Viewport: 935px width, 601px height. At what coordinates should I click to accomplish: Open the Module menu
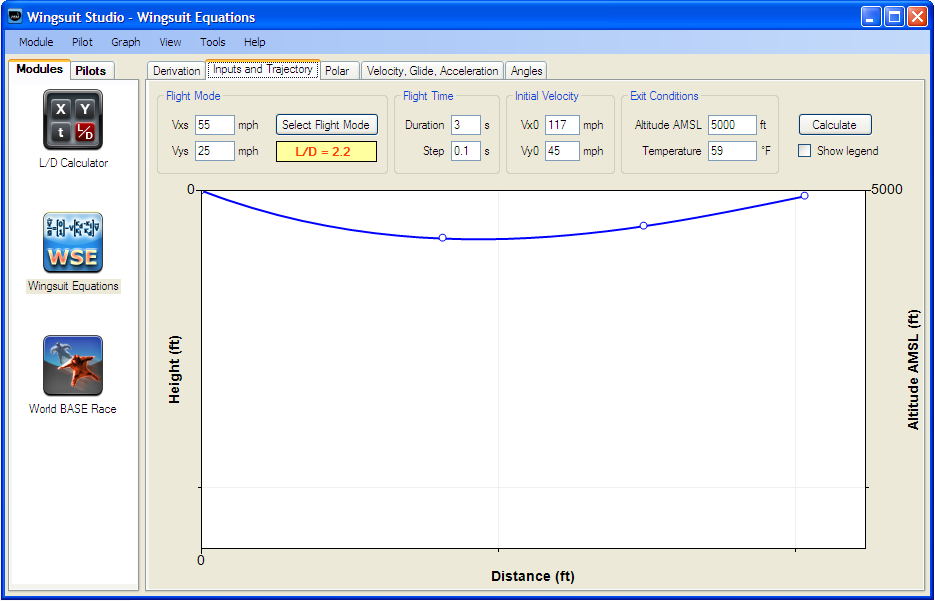point(36,42)
